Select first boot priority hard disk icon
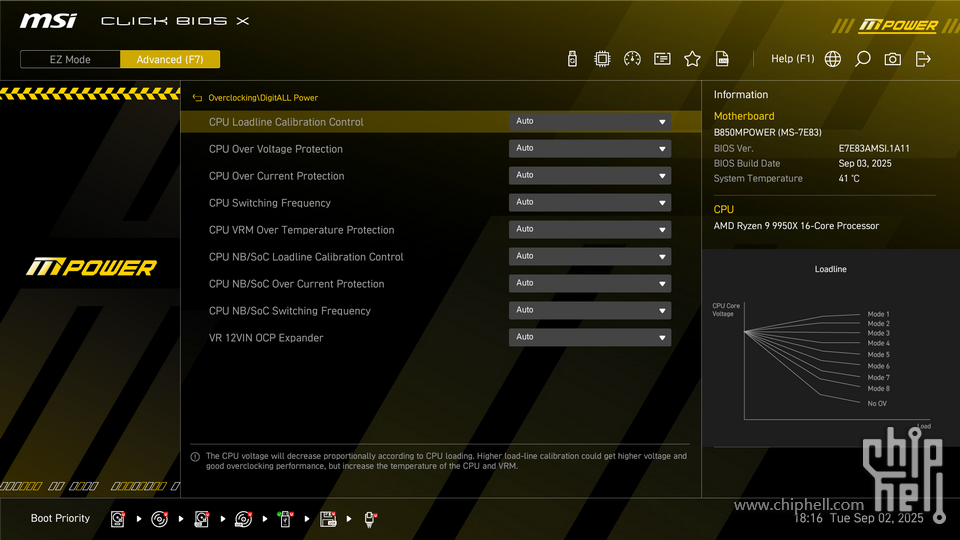Viewport: 960px width, 540px height. tap(118, 519)
